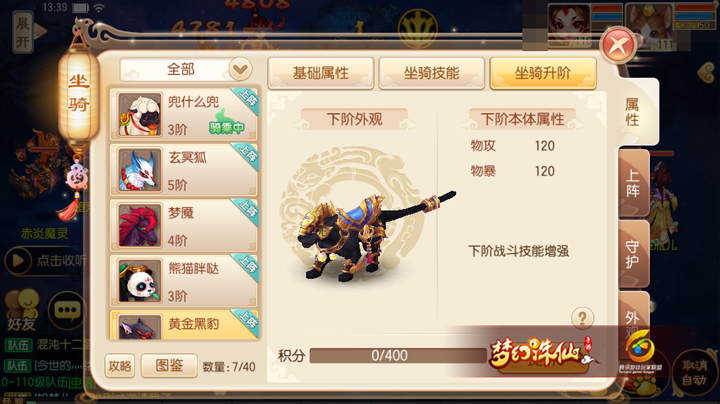Open the 好友 friends icon

[22, 311]
